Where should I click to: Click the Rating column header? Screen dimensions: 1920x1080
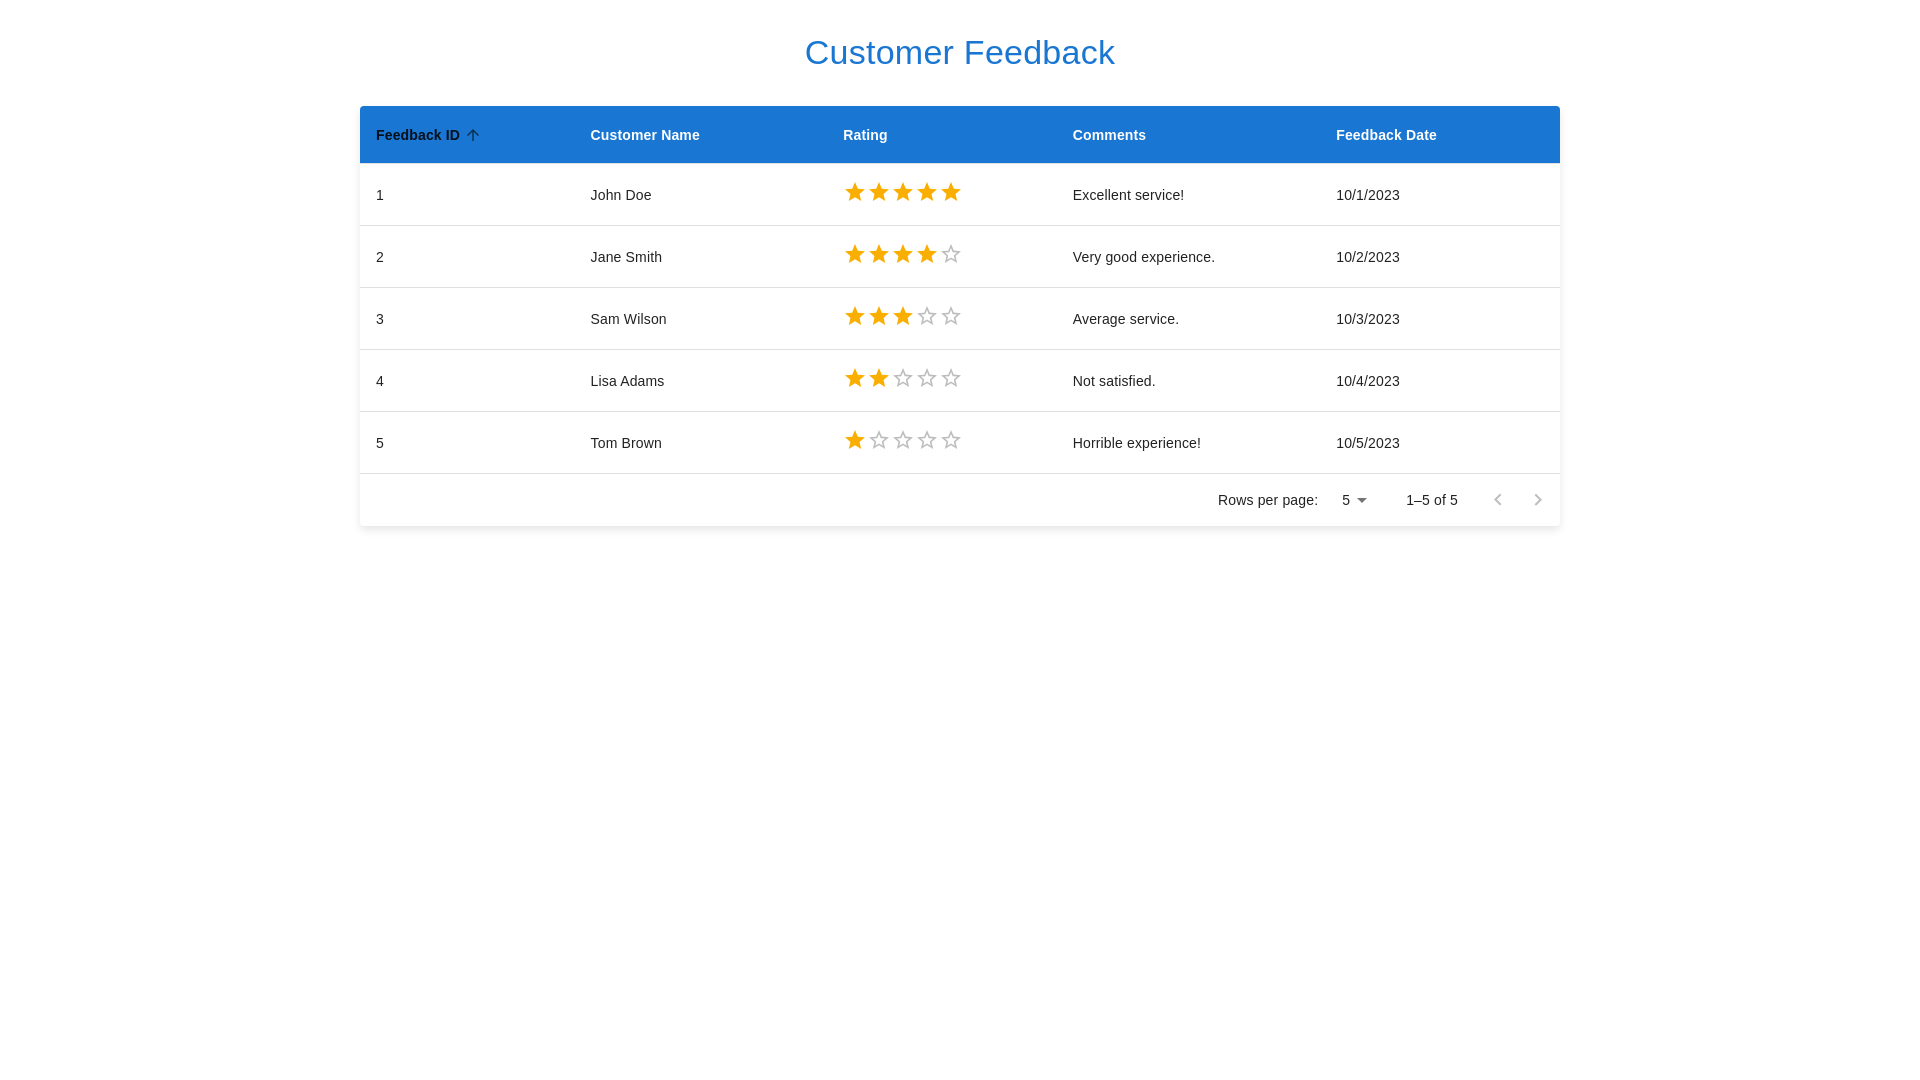coord(864,134)
